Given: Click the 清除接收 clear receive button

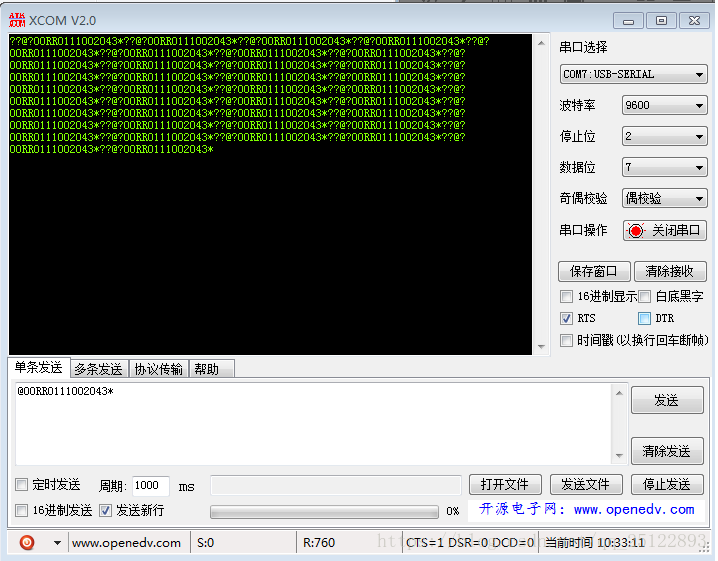Looking at the screenshot, I should tap(670, 272).
